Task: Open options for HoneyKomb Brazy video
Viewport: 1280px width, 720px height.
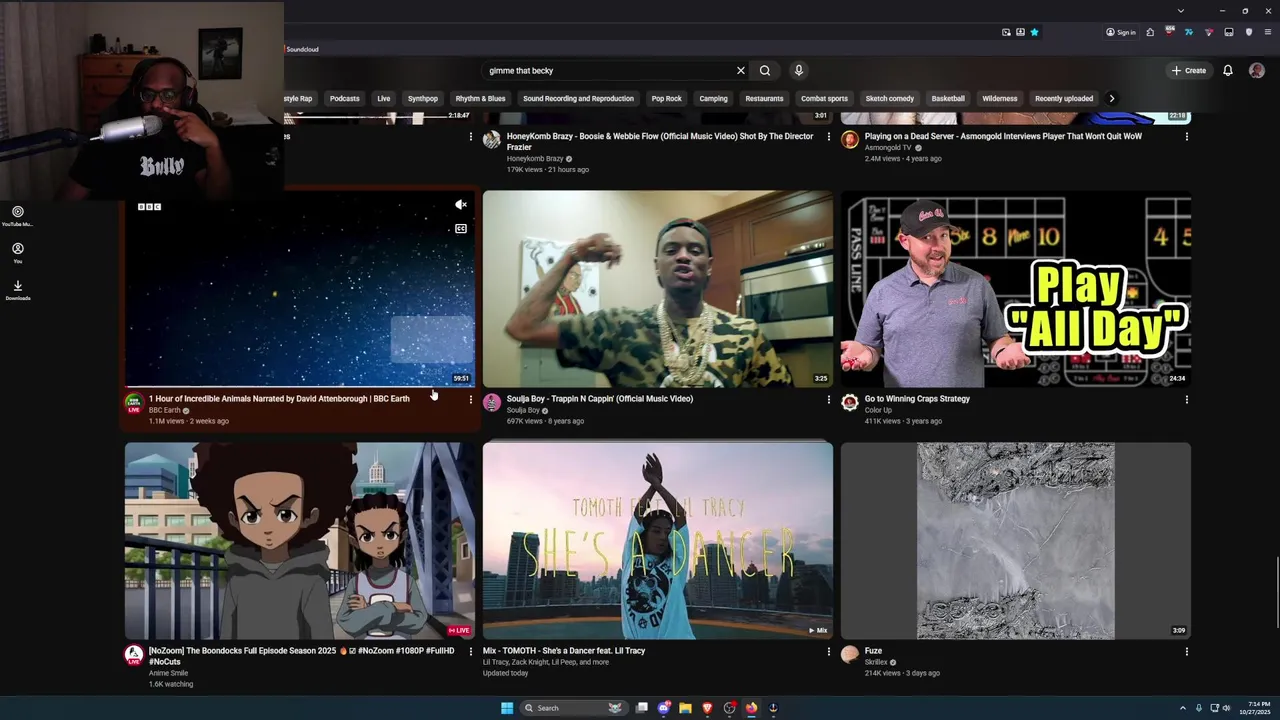Action: coord(828,136)
